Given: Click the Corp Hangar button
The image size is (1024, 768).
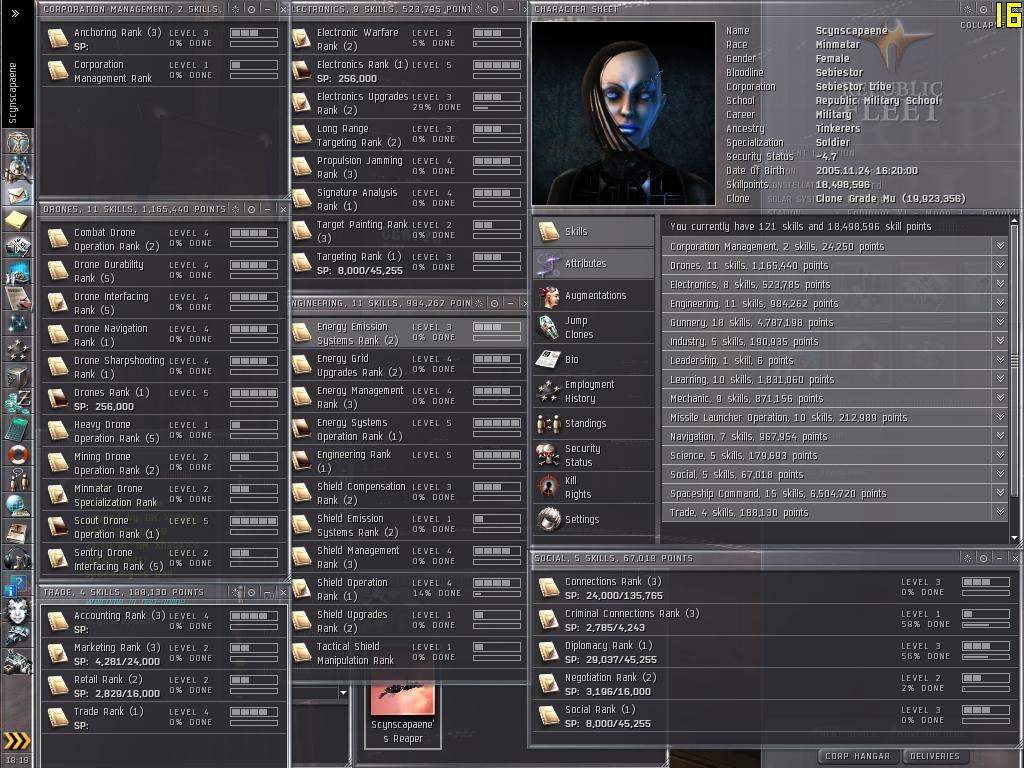Looking at the screenshot, I should click(857, 756).
